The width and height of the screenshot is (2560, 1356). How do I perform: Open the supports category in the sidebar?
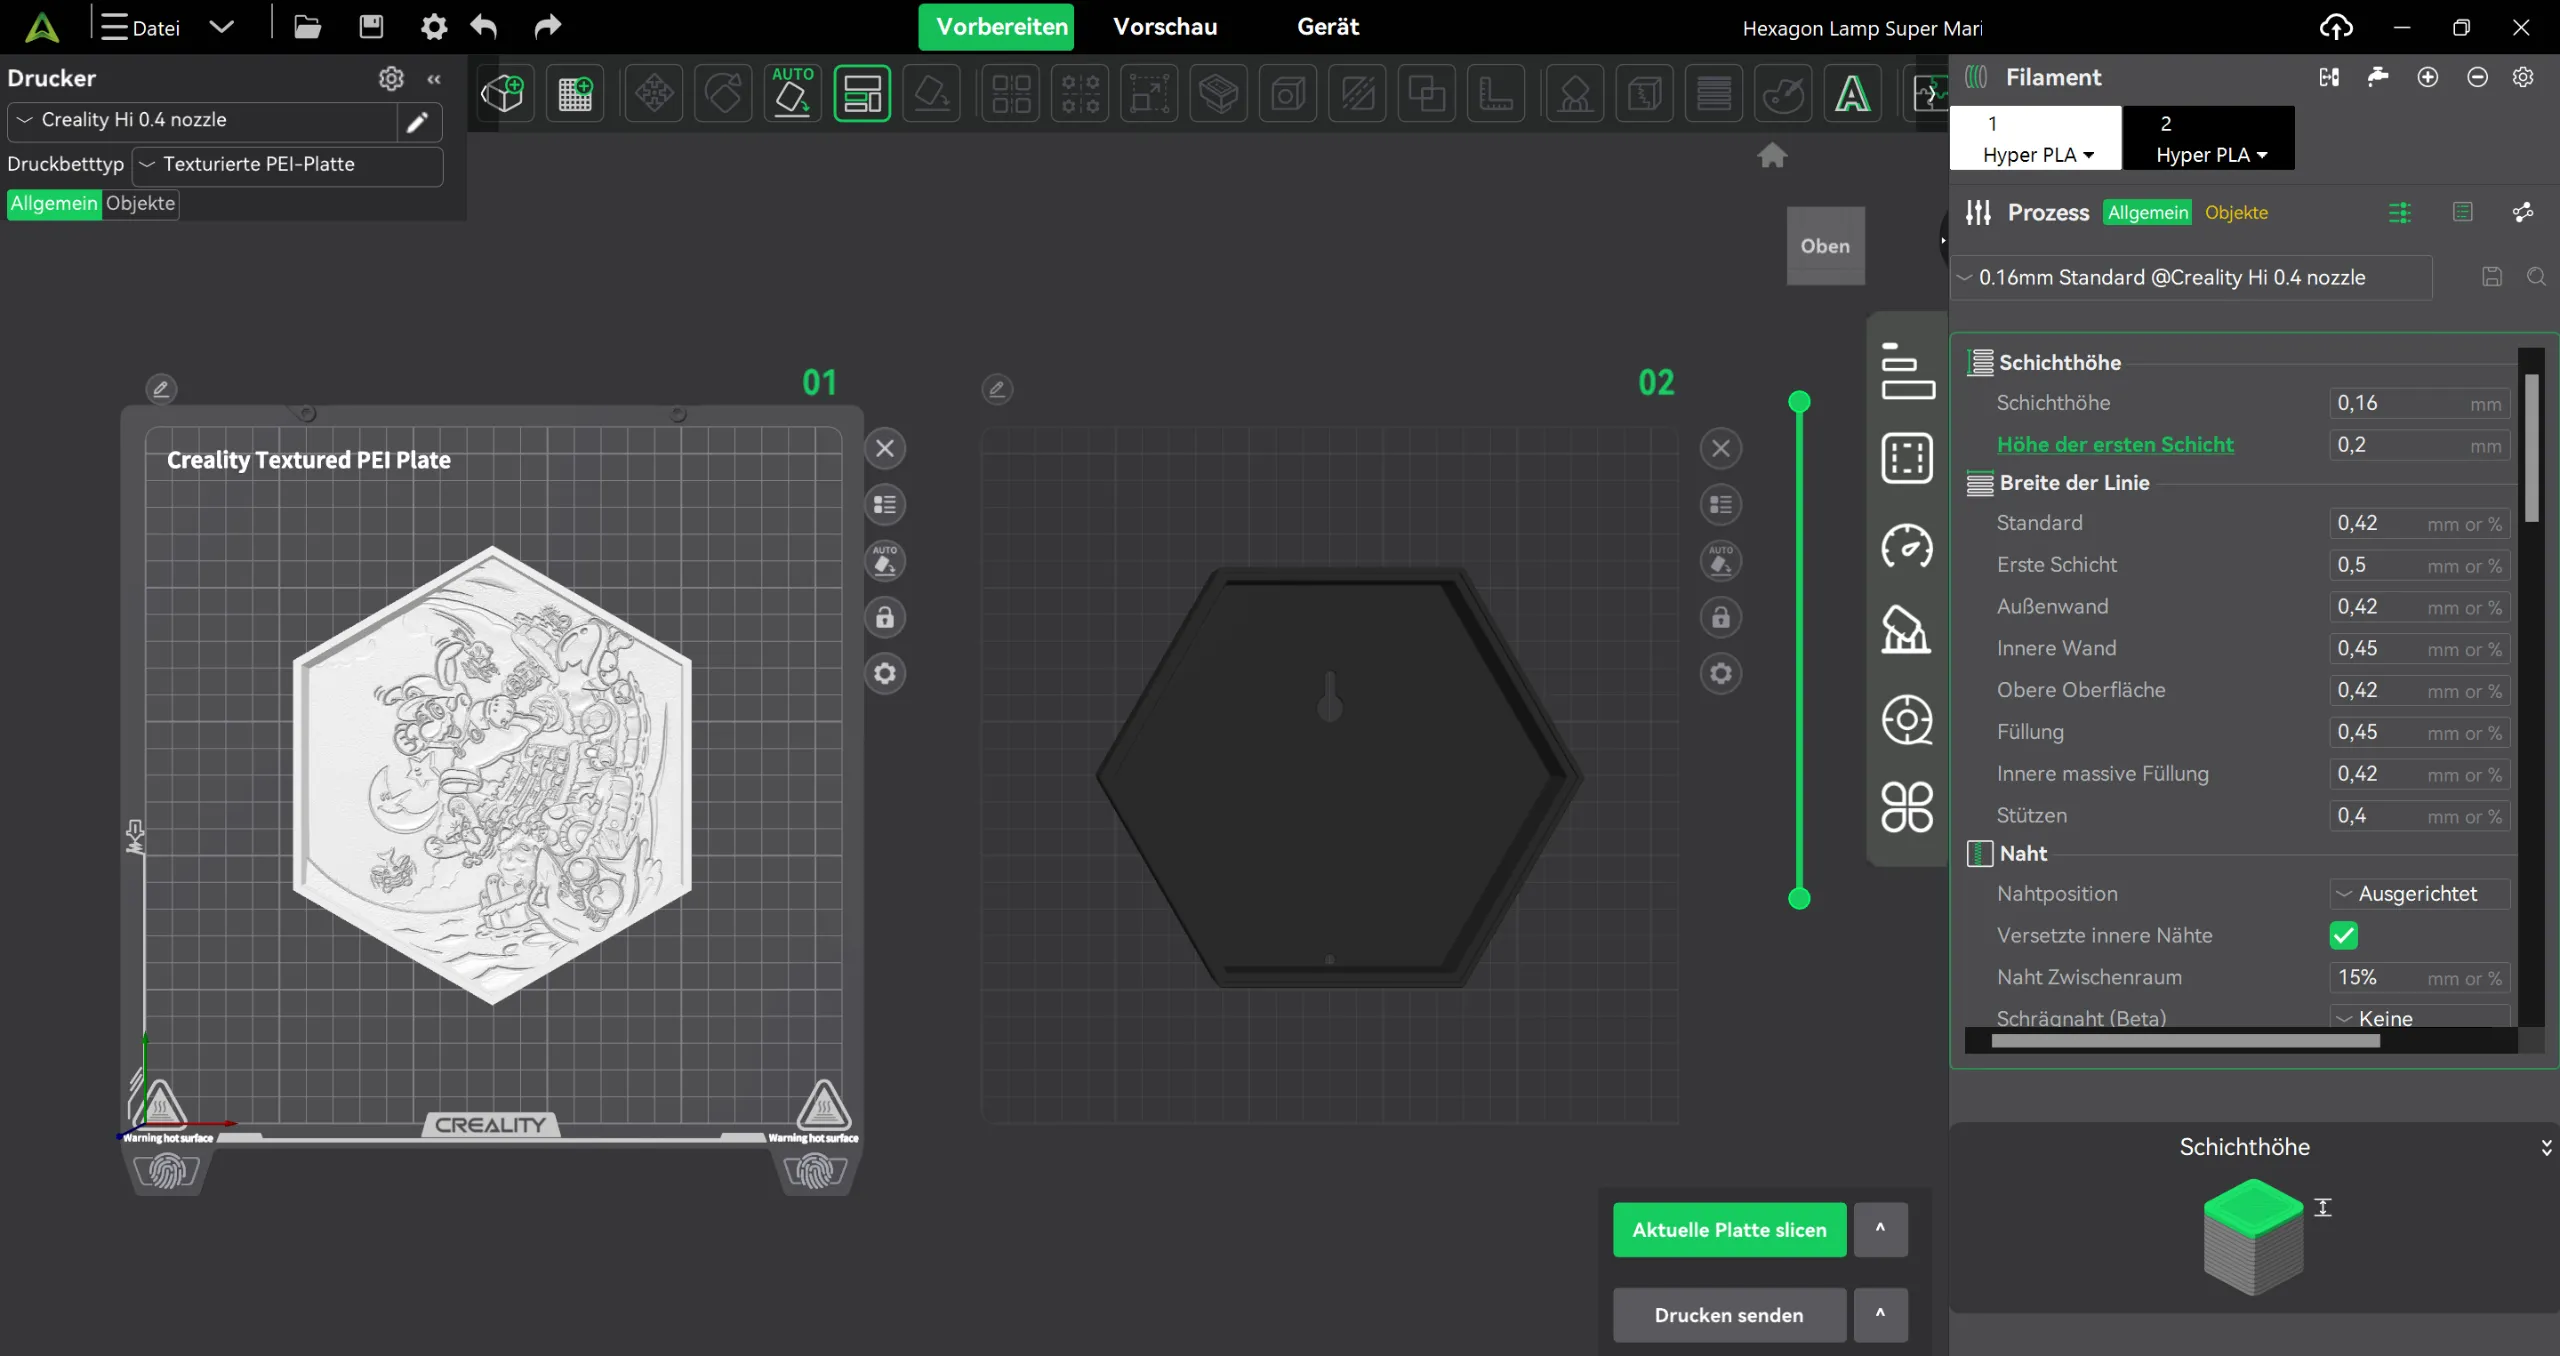(x=1906, y=630)
